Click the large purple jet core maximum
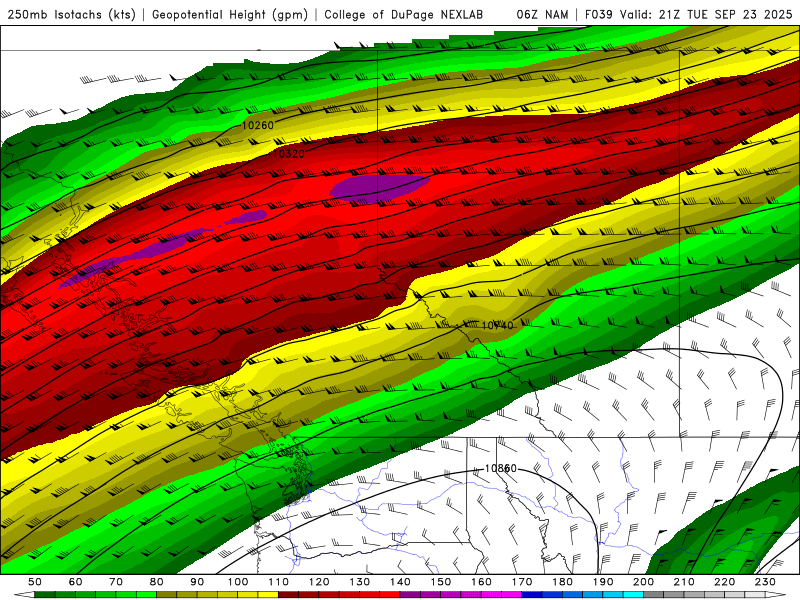The image size is (800, 600). point(379,187)
